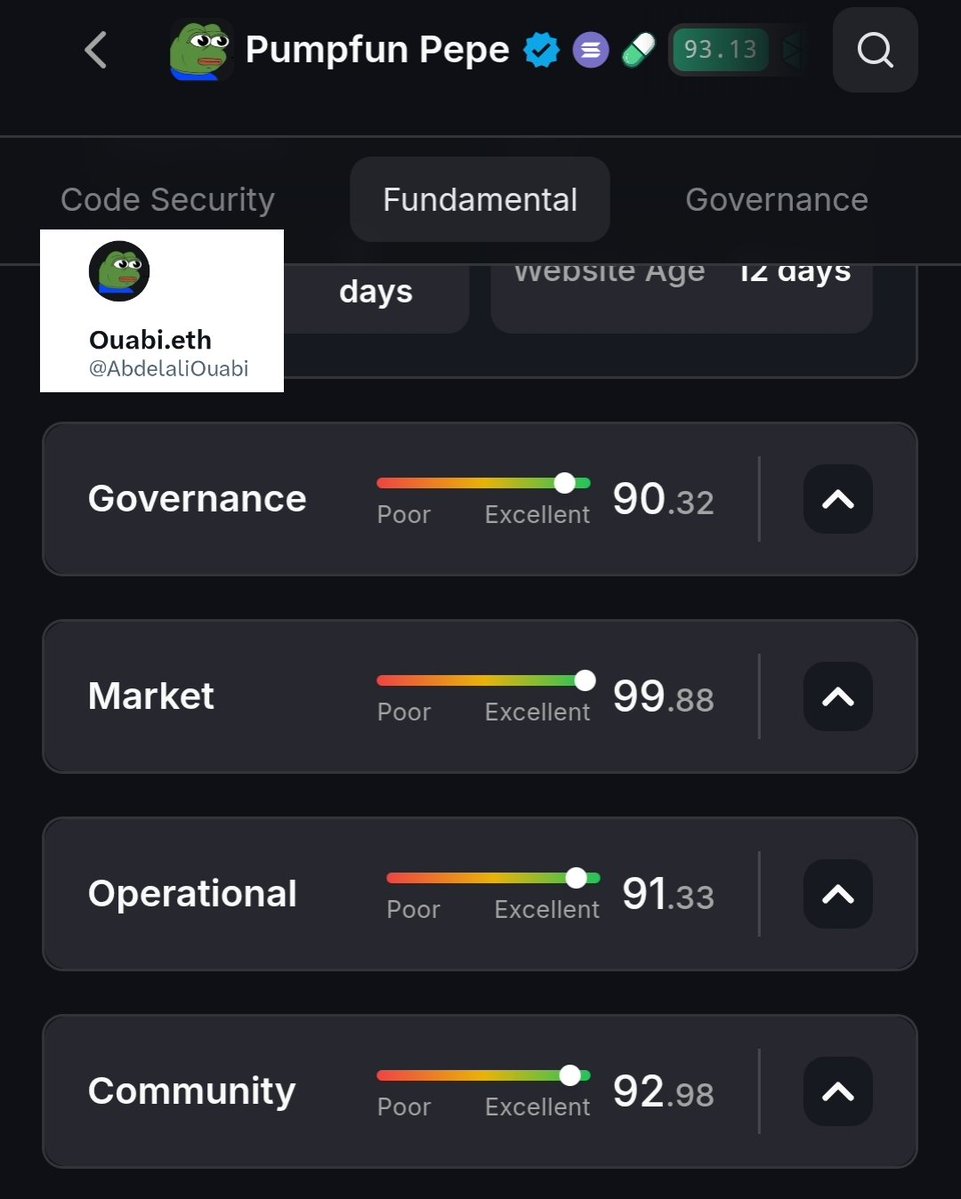Click the blue verified badge
Viewport: 961px width, 1199px height.
click(541, 50)
